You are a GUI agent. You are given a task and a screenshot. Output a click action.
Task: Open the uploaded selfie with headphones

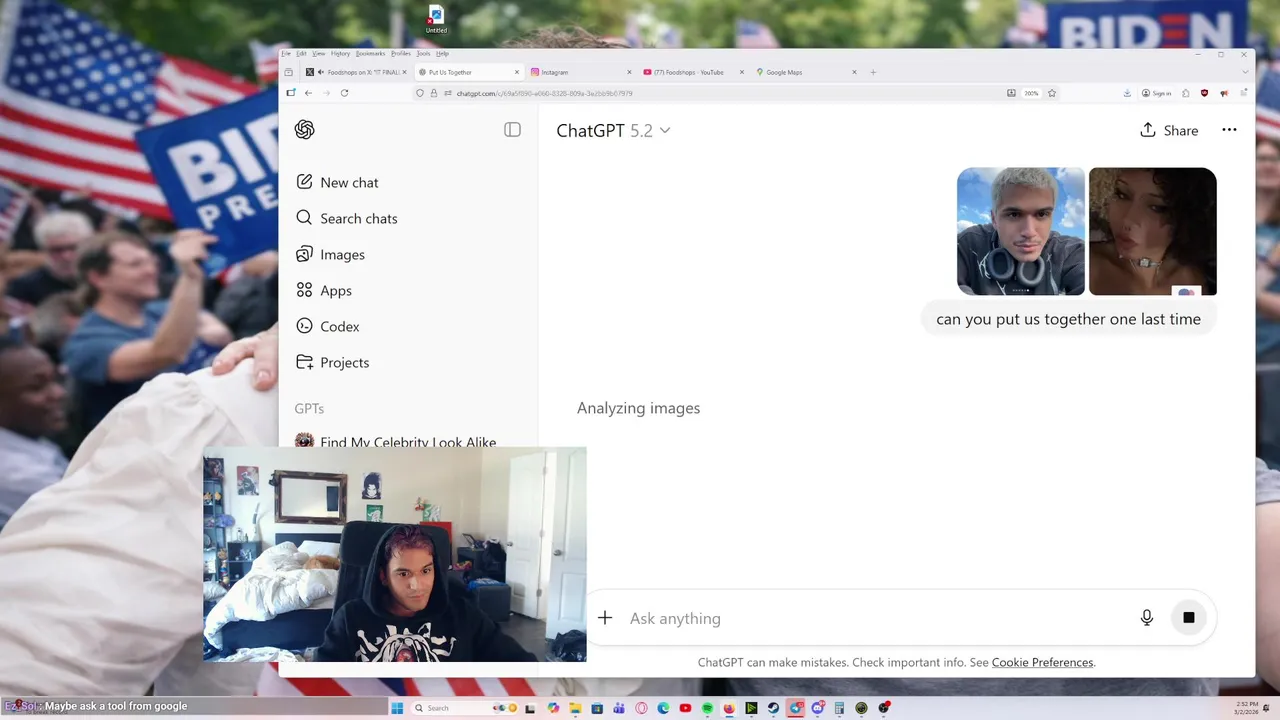click(1021, 231)
